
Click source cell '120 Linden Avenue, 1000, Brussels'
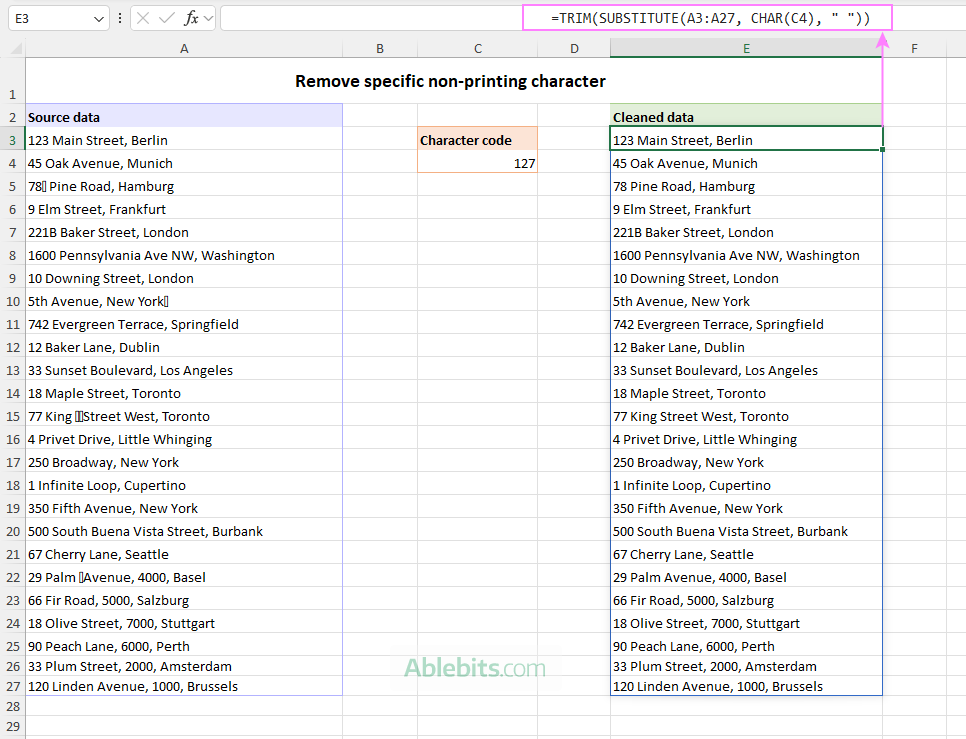click(x=184, y=685)
